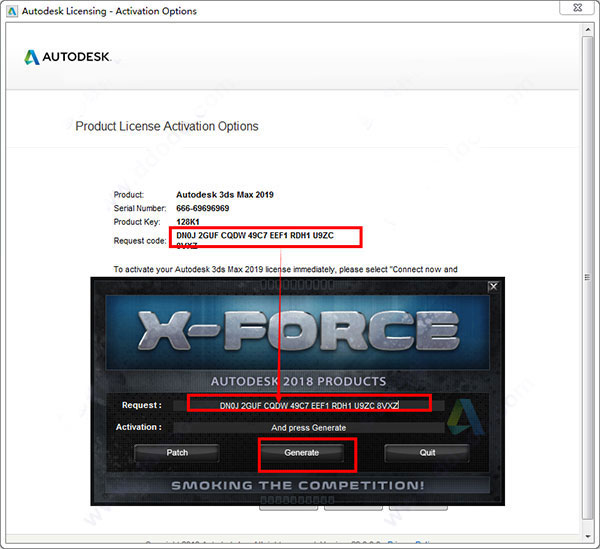
Task: Click the Autodesk 2018 Products label
Action: pos(298,381)
